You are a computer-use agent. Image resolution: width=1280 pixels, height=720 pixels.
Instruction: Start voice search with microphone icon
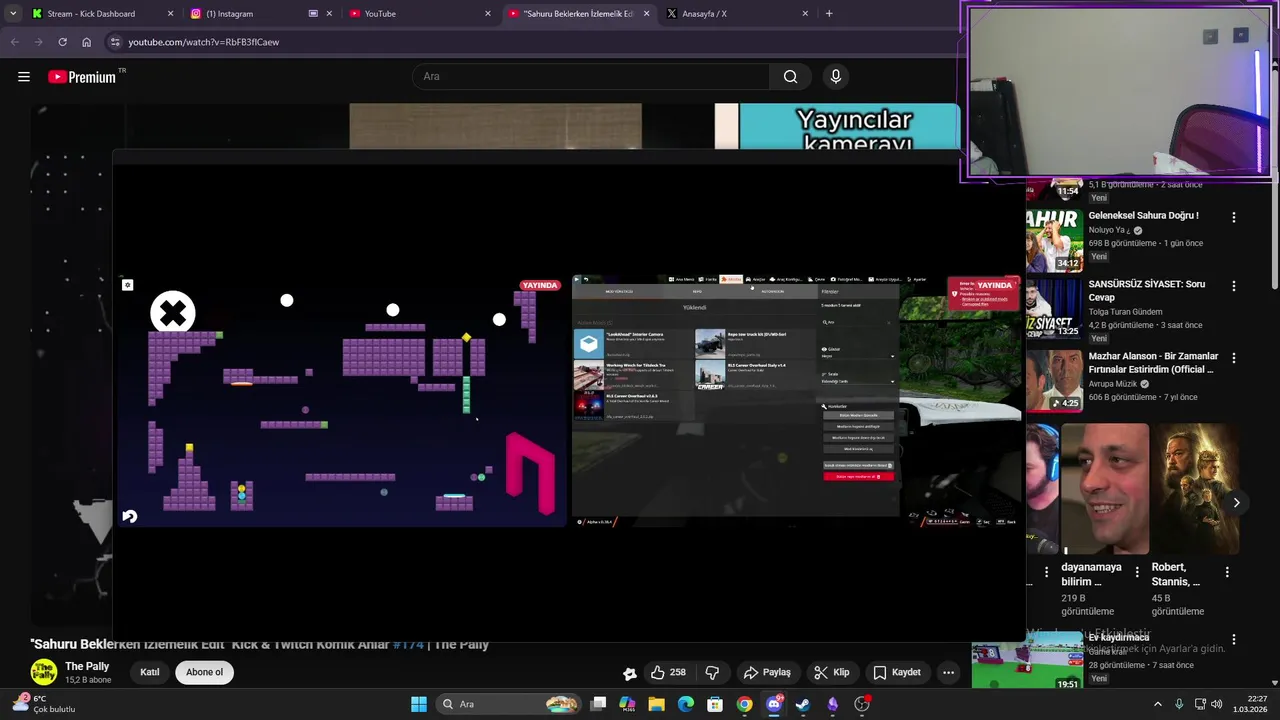pos(836,77)
